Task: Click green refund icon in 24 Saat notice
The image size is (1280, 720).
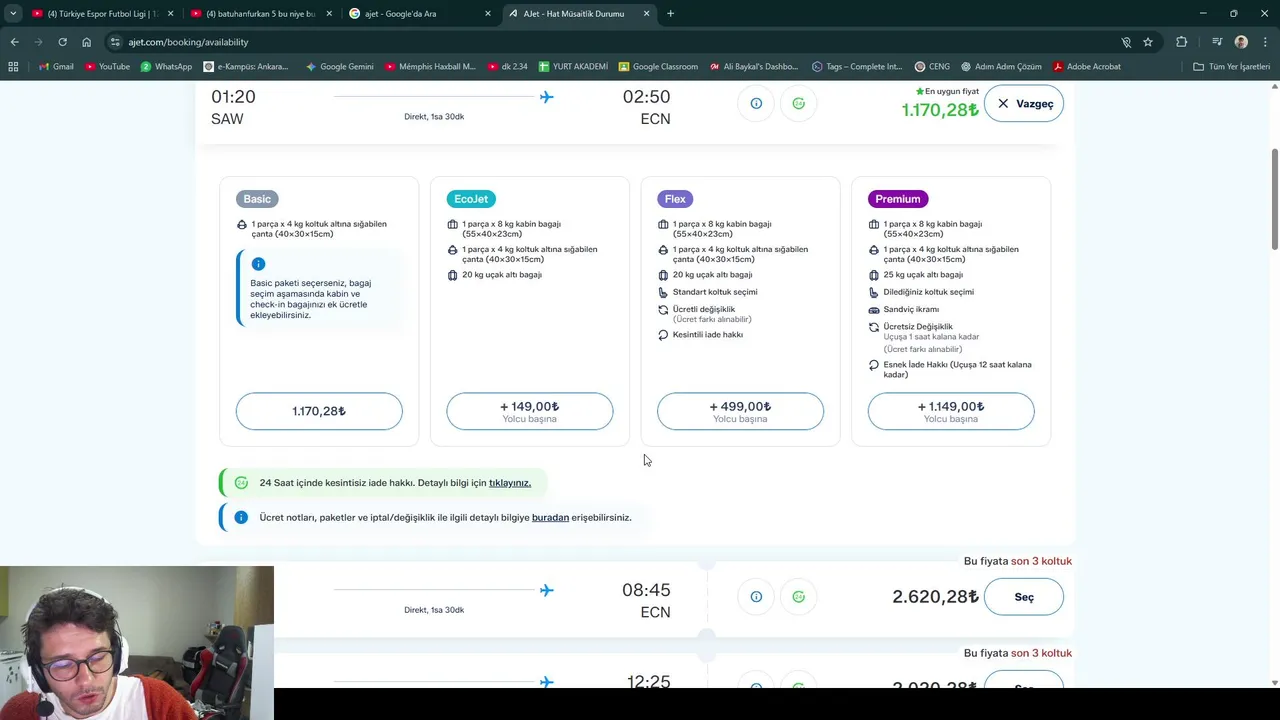Action: (x=241, y=483)
